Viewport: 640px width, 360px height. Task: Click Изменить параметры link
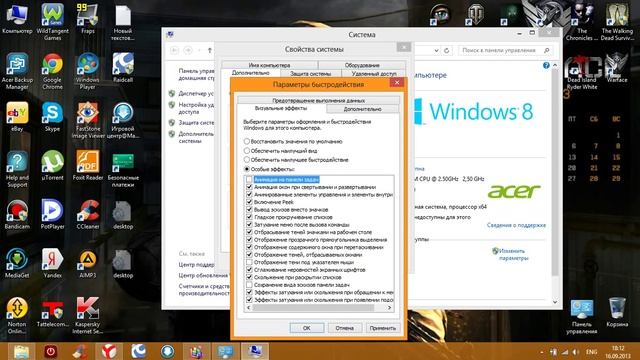coord(513,254)
